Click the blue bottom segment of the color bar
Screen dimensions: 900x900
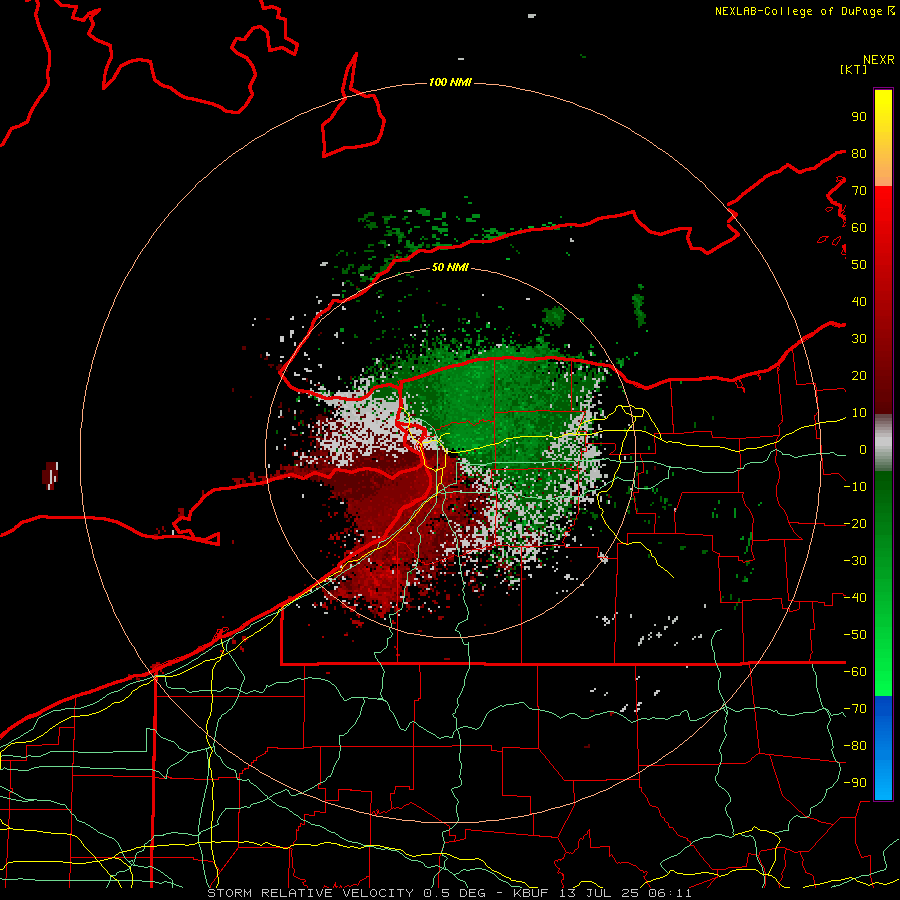click(883, 748)
